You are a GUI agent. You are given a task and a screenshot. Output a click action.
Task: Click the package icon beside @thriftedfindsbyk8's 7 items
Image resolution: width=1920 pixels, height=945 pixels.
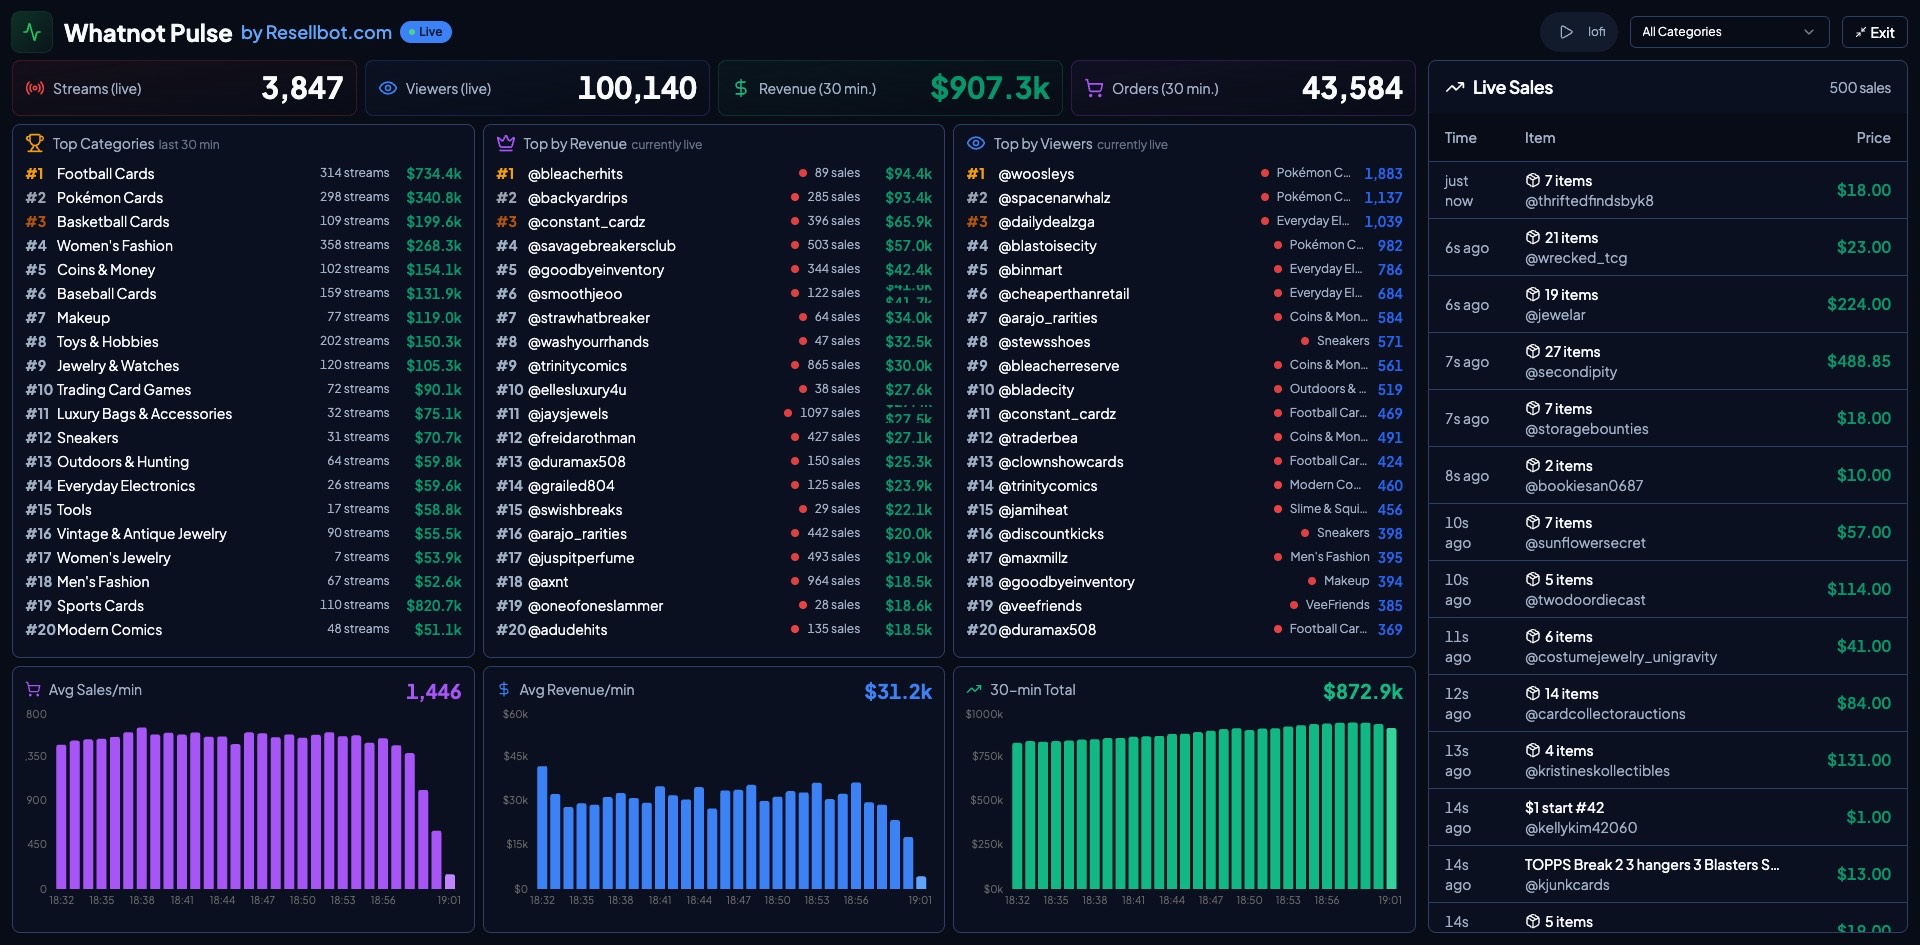pos(1532,180)
